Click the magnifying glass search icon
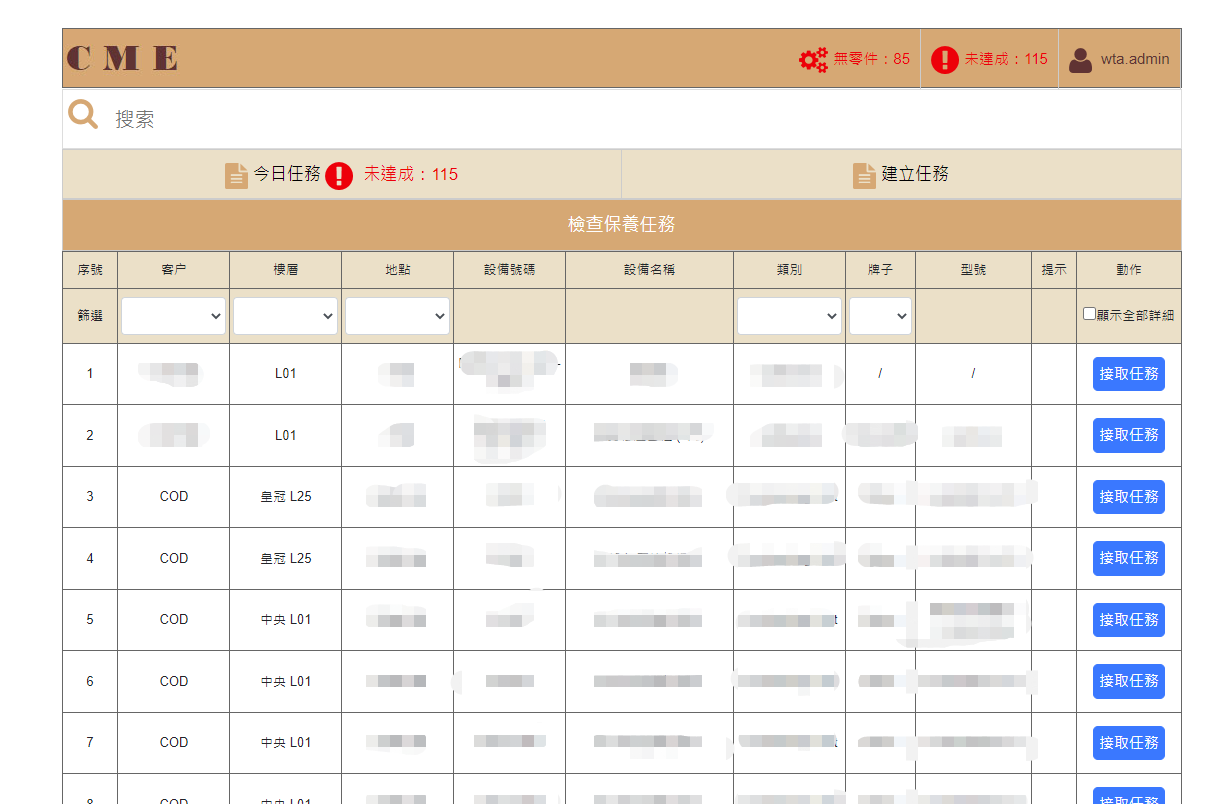The height and width of the screenshot is (804, 1229). point(83,115)
